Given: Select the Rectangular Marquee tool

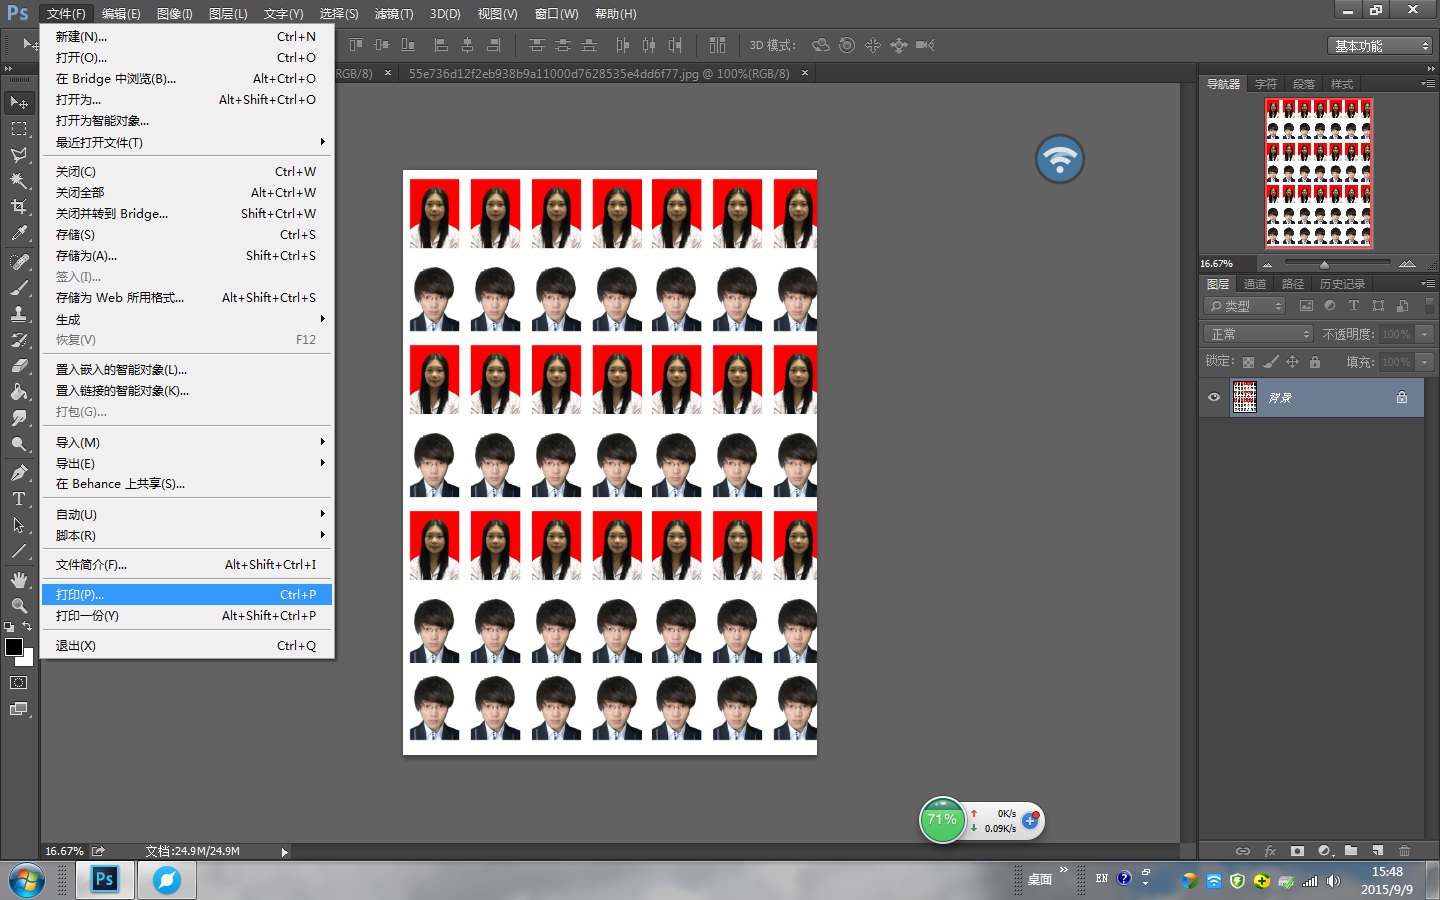Looking at the screenshot, I should [x=19, y=129].
